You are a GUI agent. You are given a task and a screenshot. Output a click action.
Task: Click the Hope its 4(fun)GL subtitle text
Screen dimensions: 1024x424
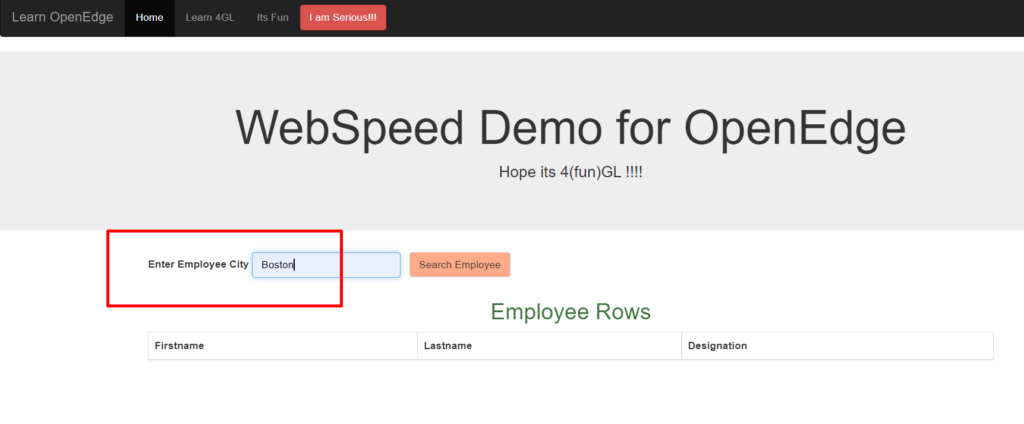(x=570, y=172)
